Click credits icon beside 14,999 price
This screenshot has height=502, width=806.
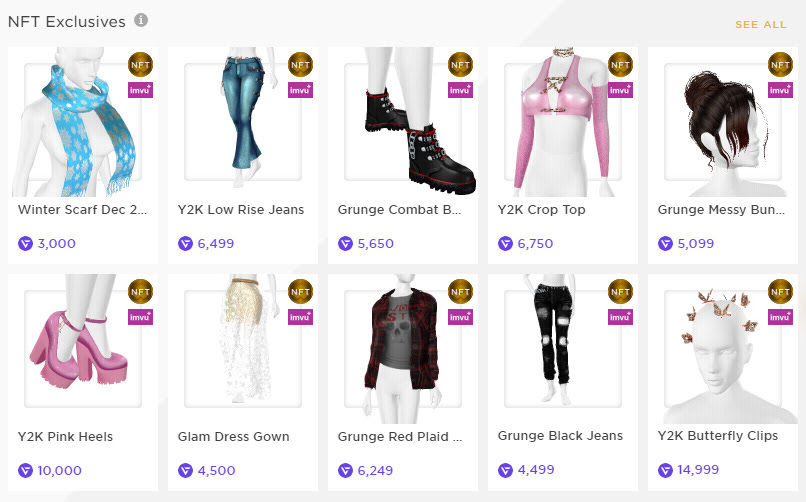pos(665,470)
